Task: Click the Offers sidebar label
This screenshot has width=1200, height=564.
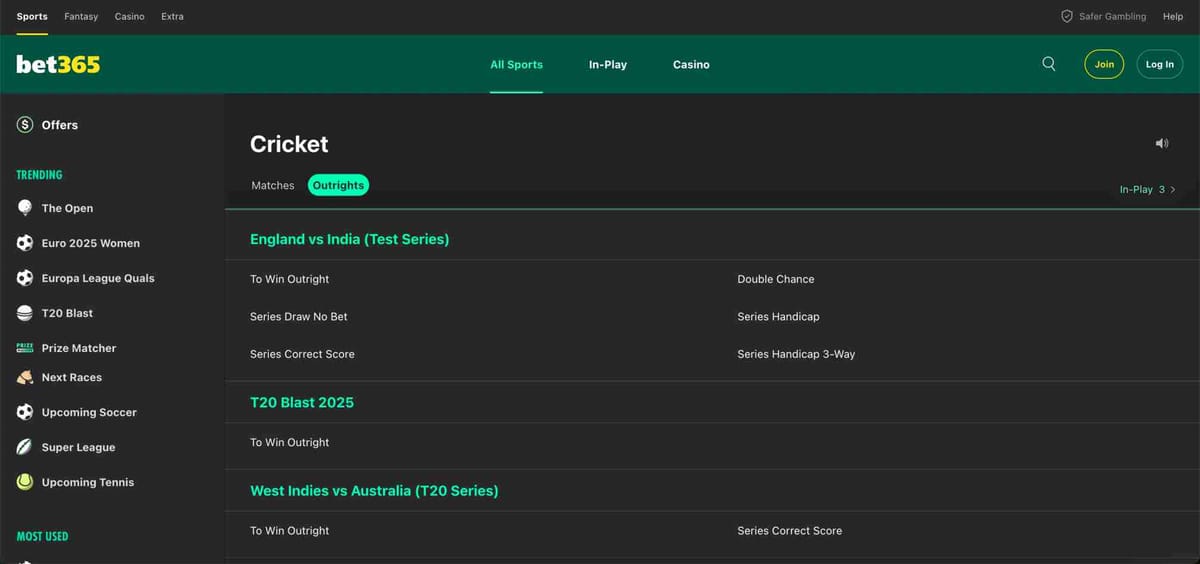Action: (x=60, y=125)
